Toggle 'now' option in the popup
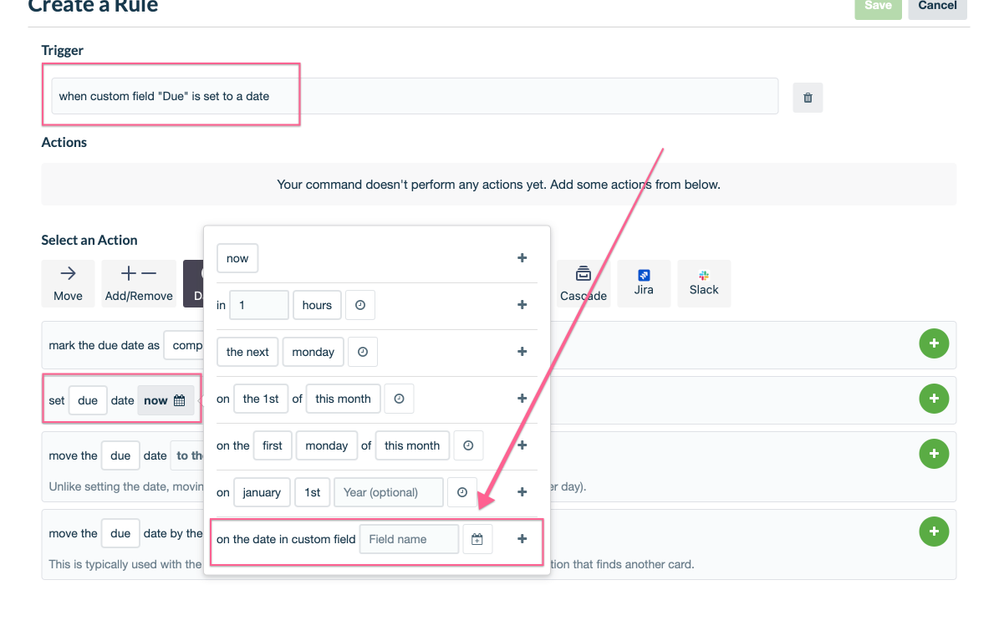Image resolution: width=999 pixels, height=620 pixels. point(237,258)
